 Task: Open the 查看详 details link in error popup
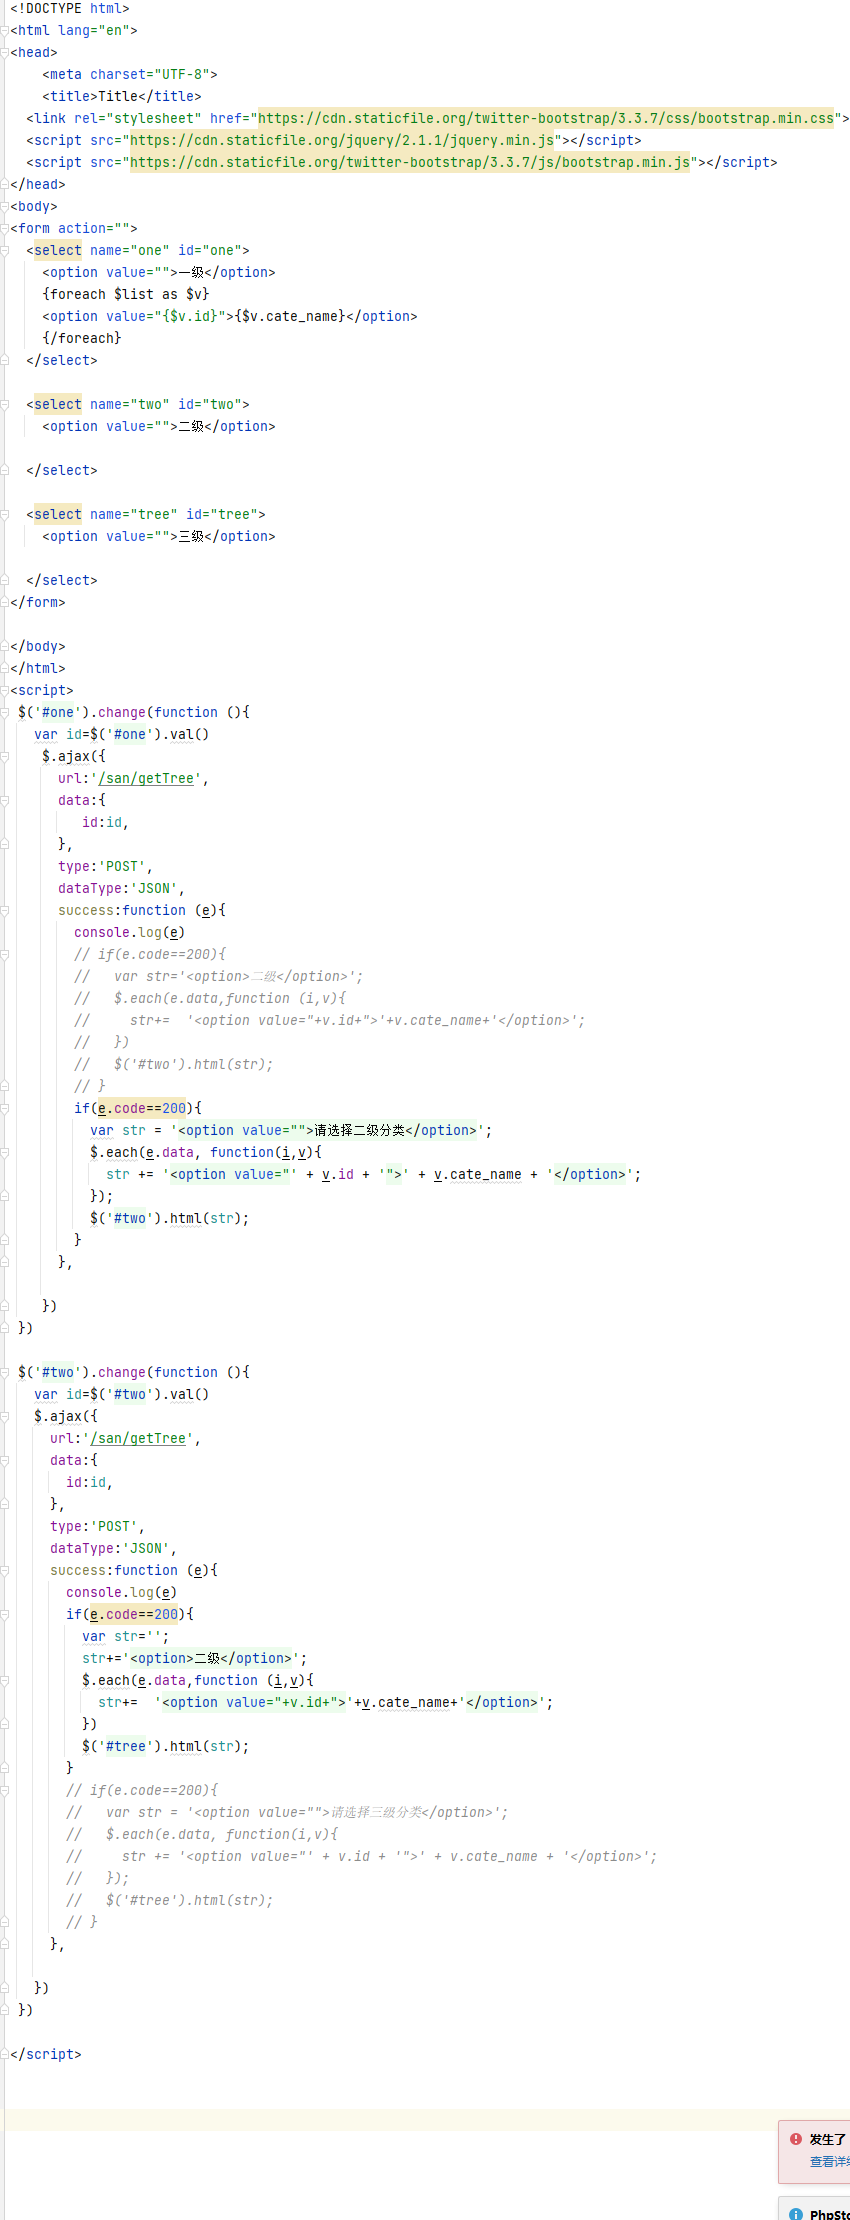coord(829,2161)
